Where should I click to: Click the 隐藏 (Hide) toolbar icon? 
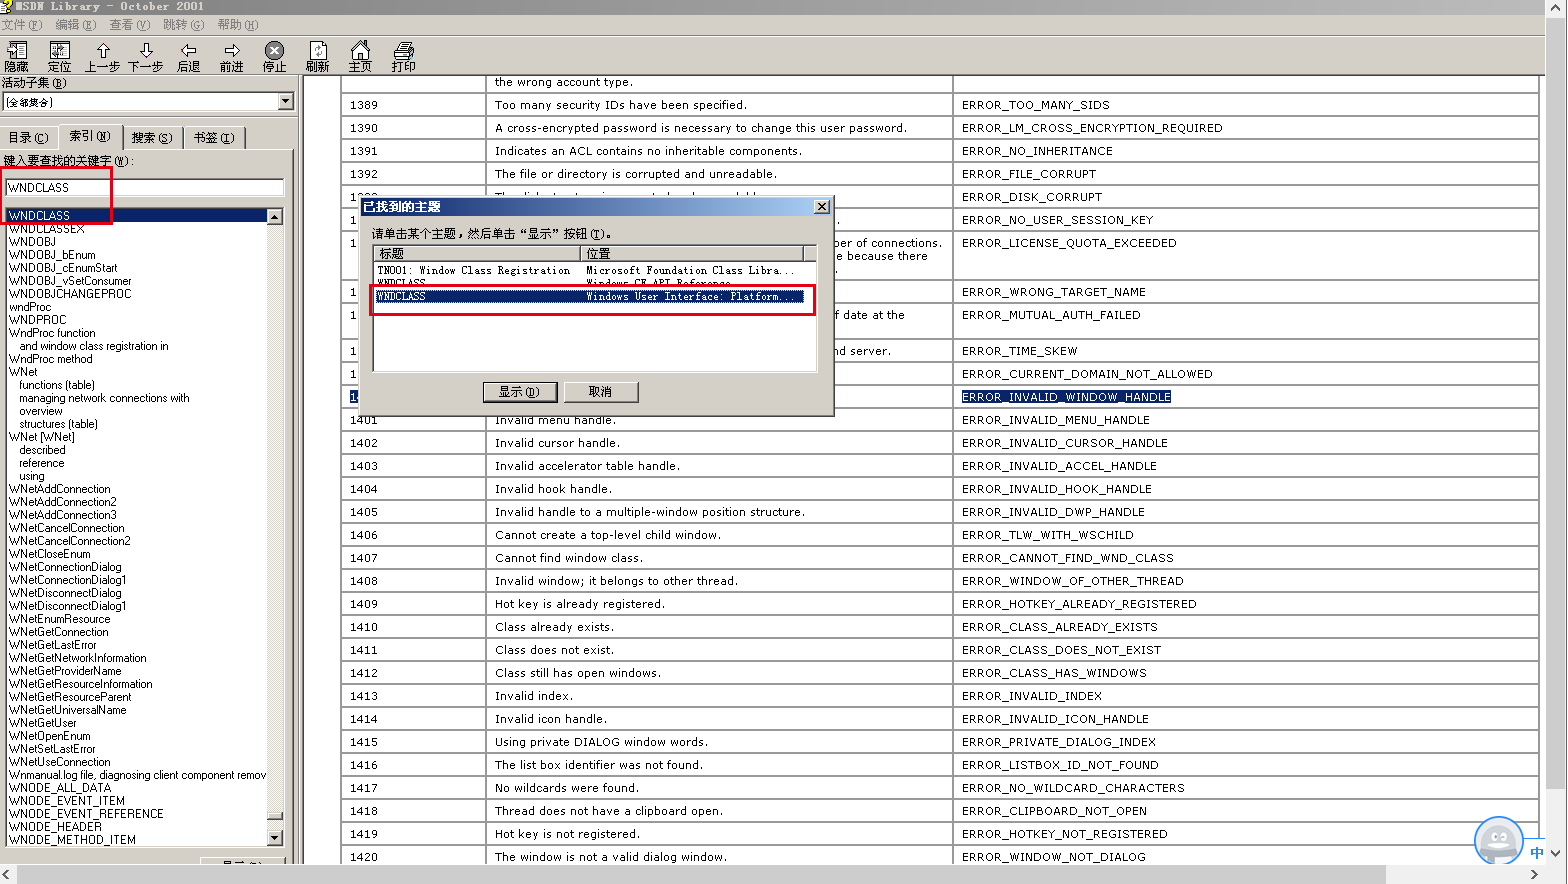coord(17,56)
